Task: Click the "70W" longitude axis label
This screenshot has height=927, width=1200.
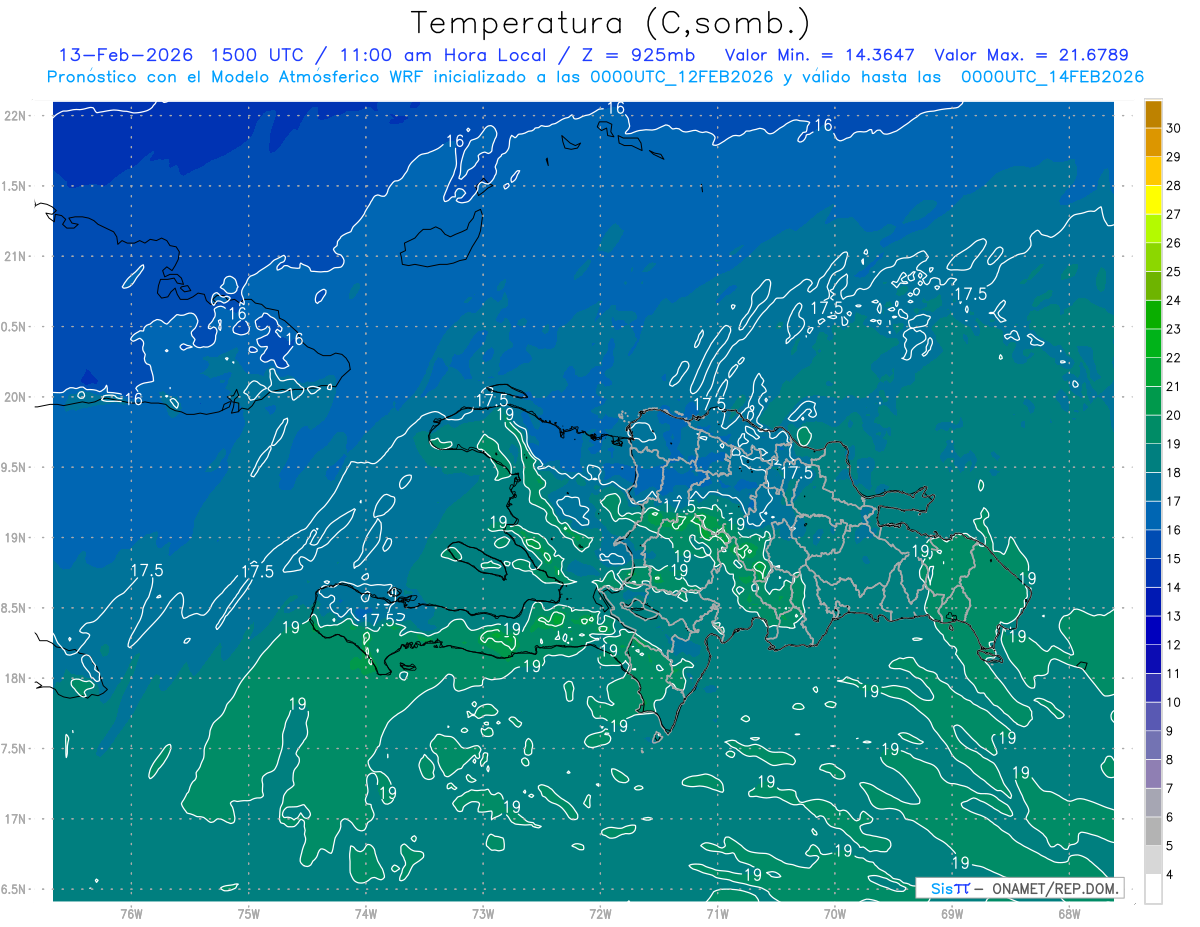Action: [x=834, y=914]
